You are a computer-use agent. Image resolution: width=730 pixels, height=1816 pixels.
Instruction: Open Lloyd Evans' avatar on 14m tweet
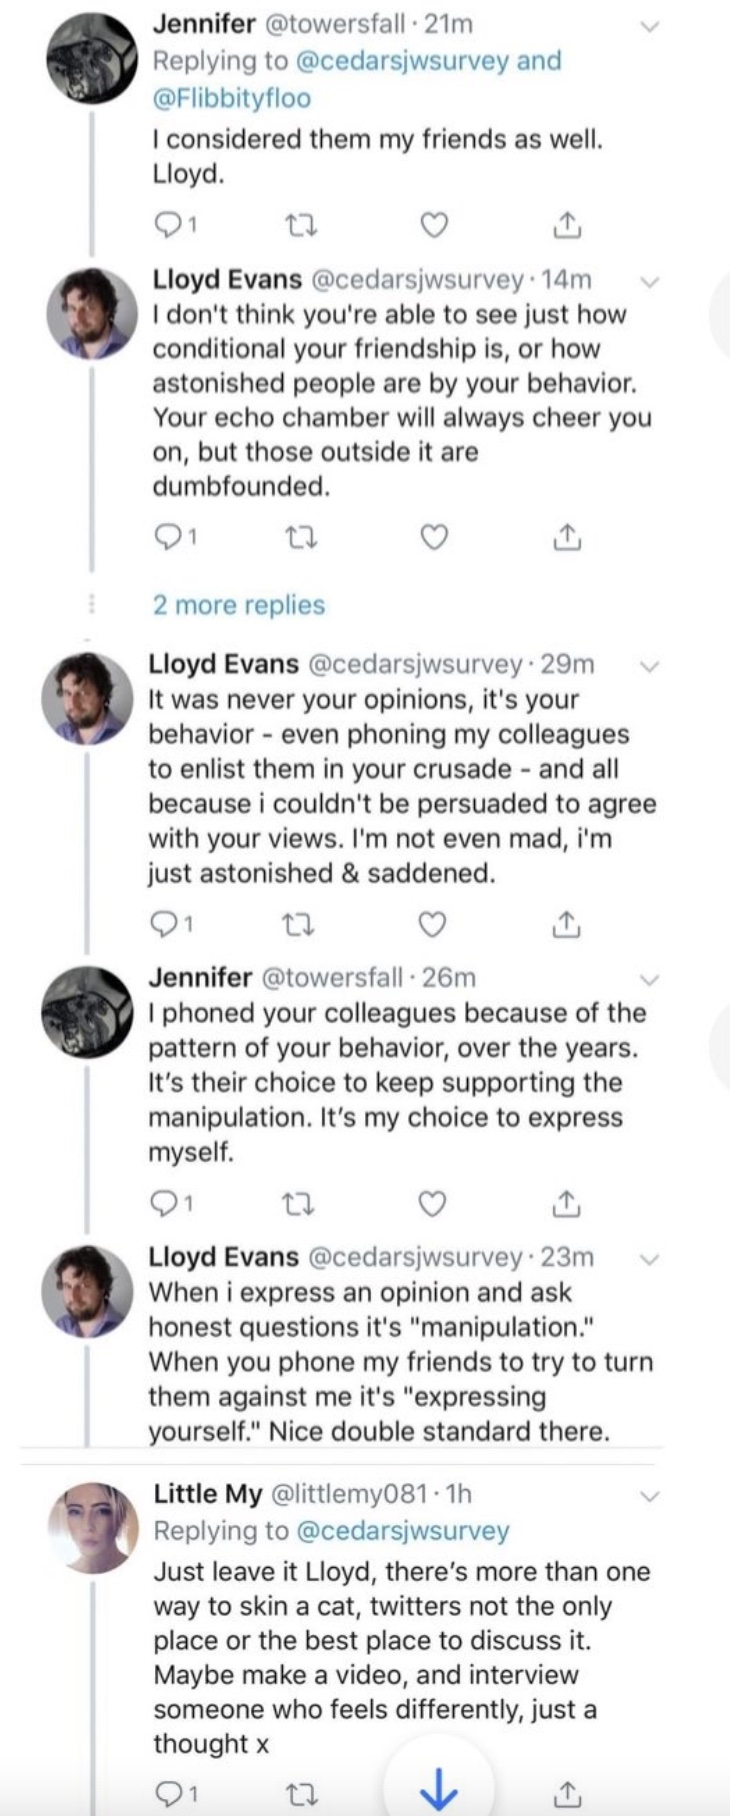click(x=92, y=314)
